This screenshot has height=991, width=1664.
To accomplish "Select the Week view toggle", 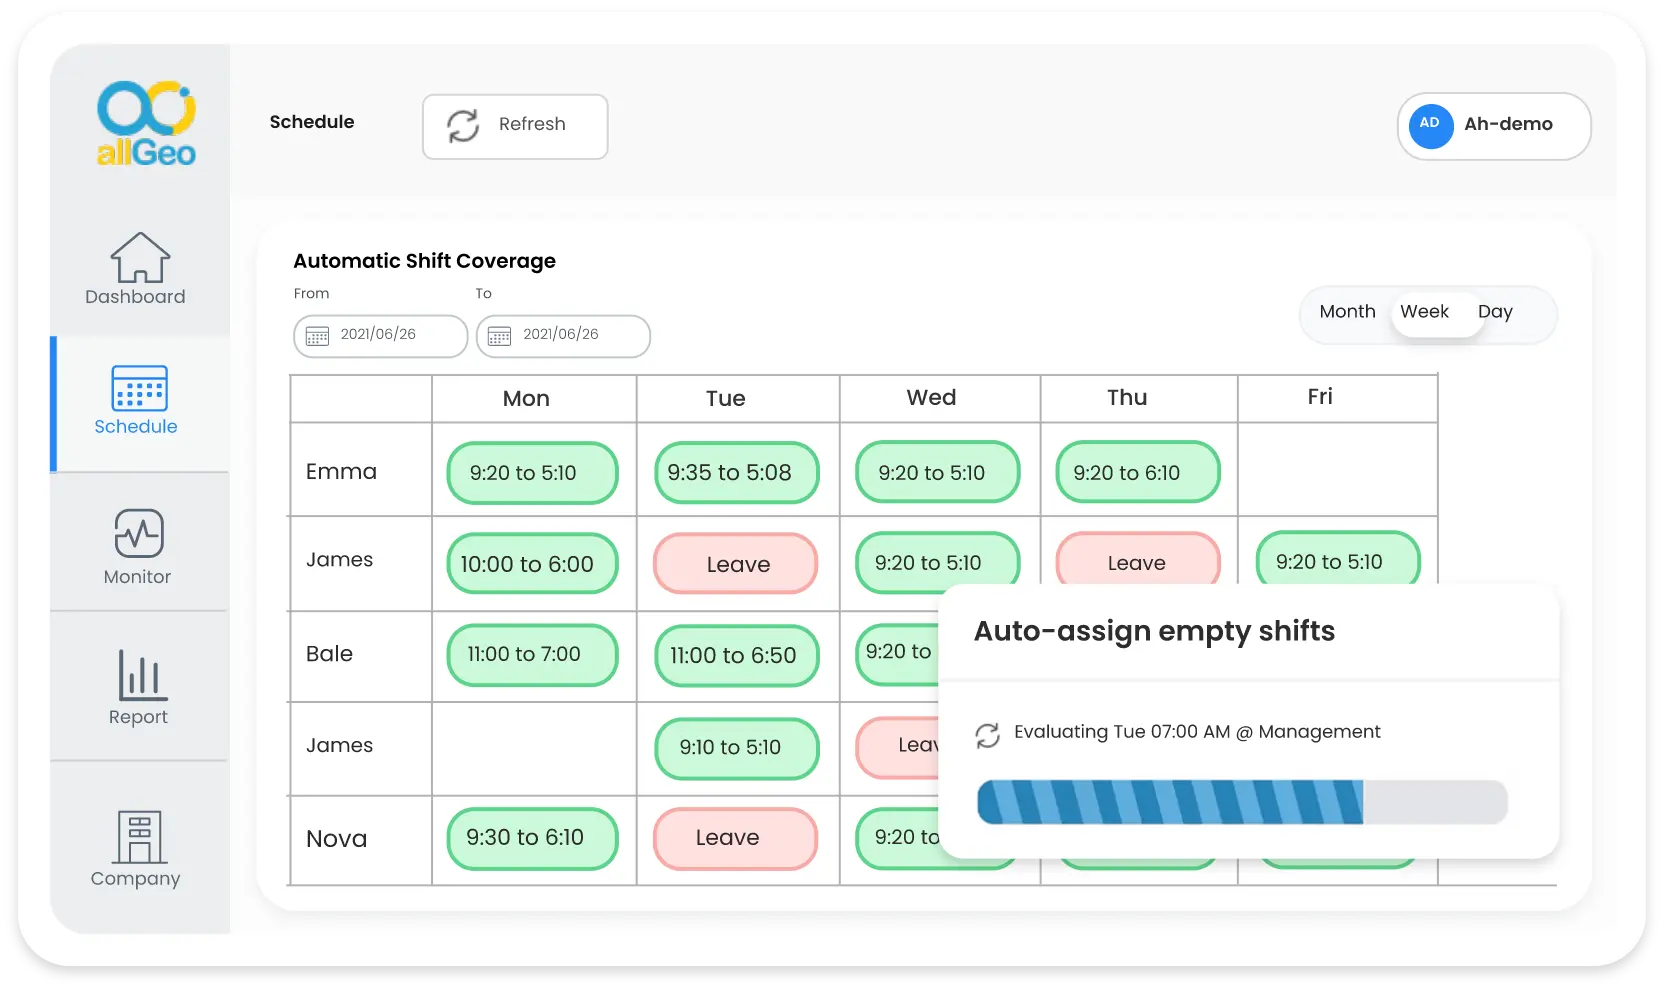I will (x=1424, y=312).
